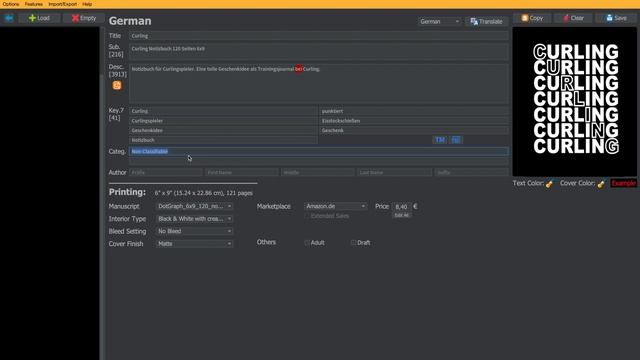Click the Empty button with red X
This screenshot has width=640, height=360.
pos(84,18)
